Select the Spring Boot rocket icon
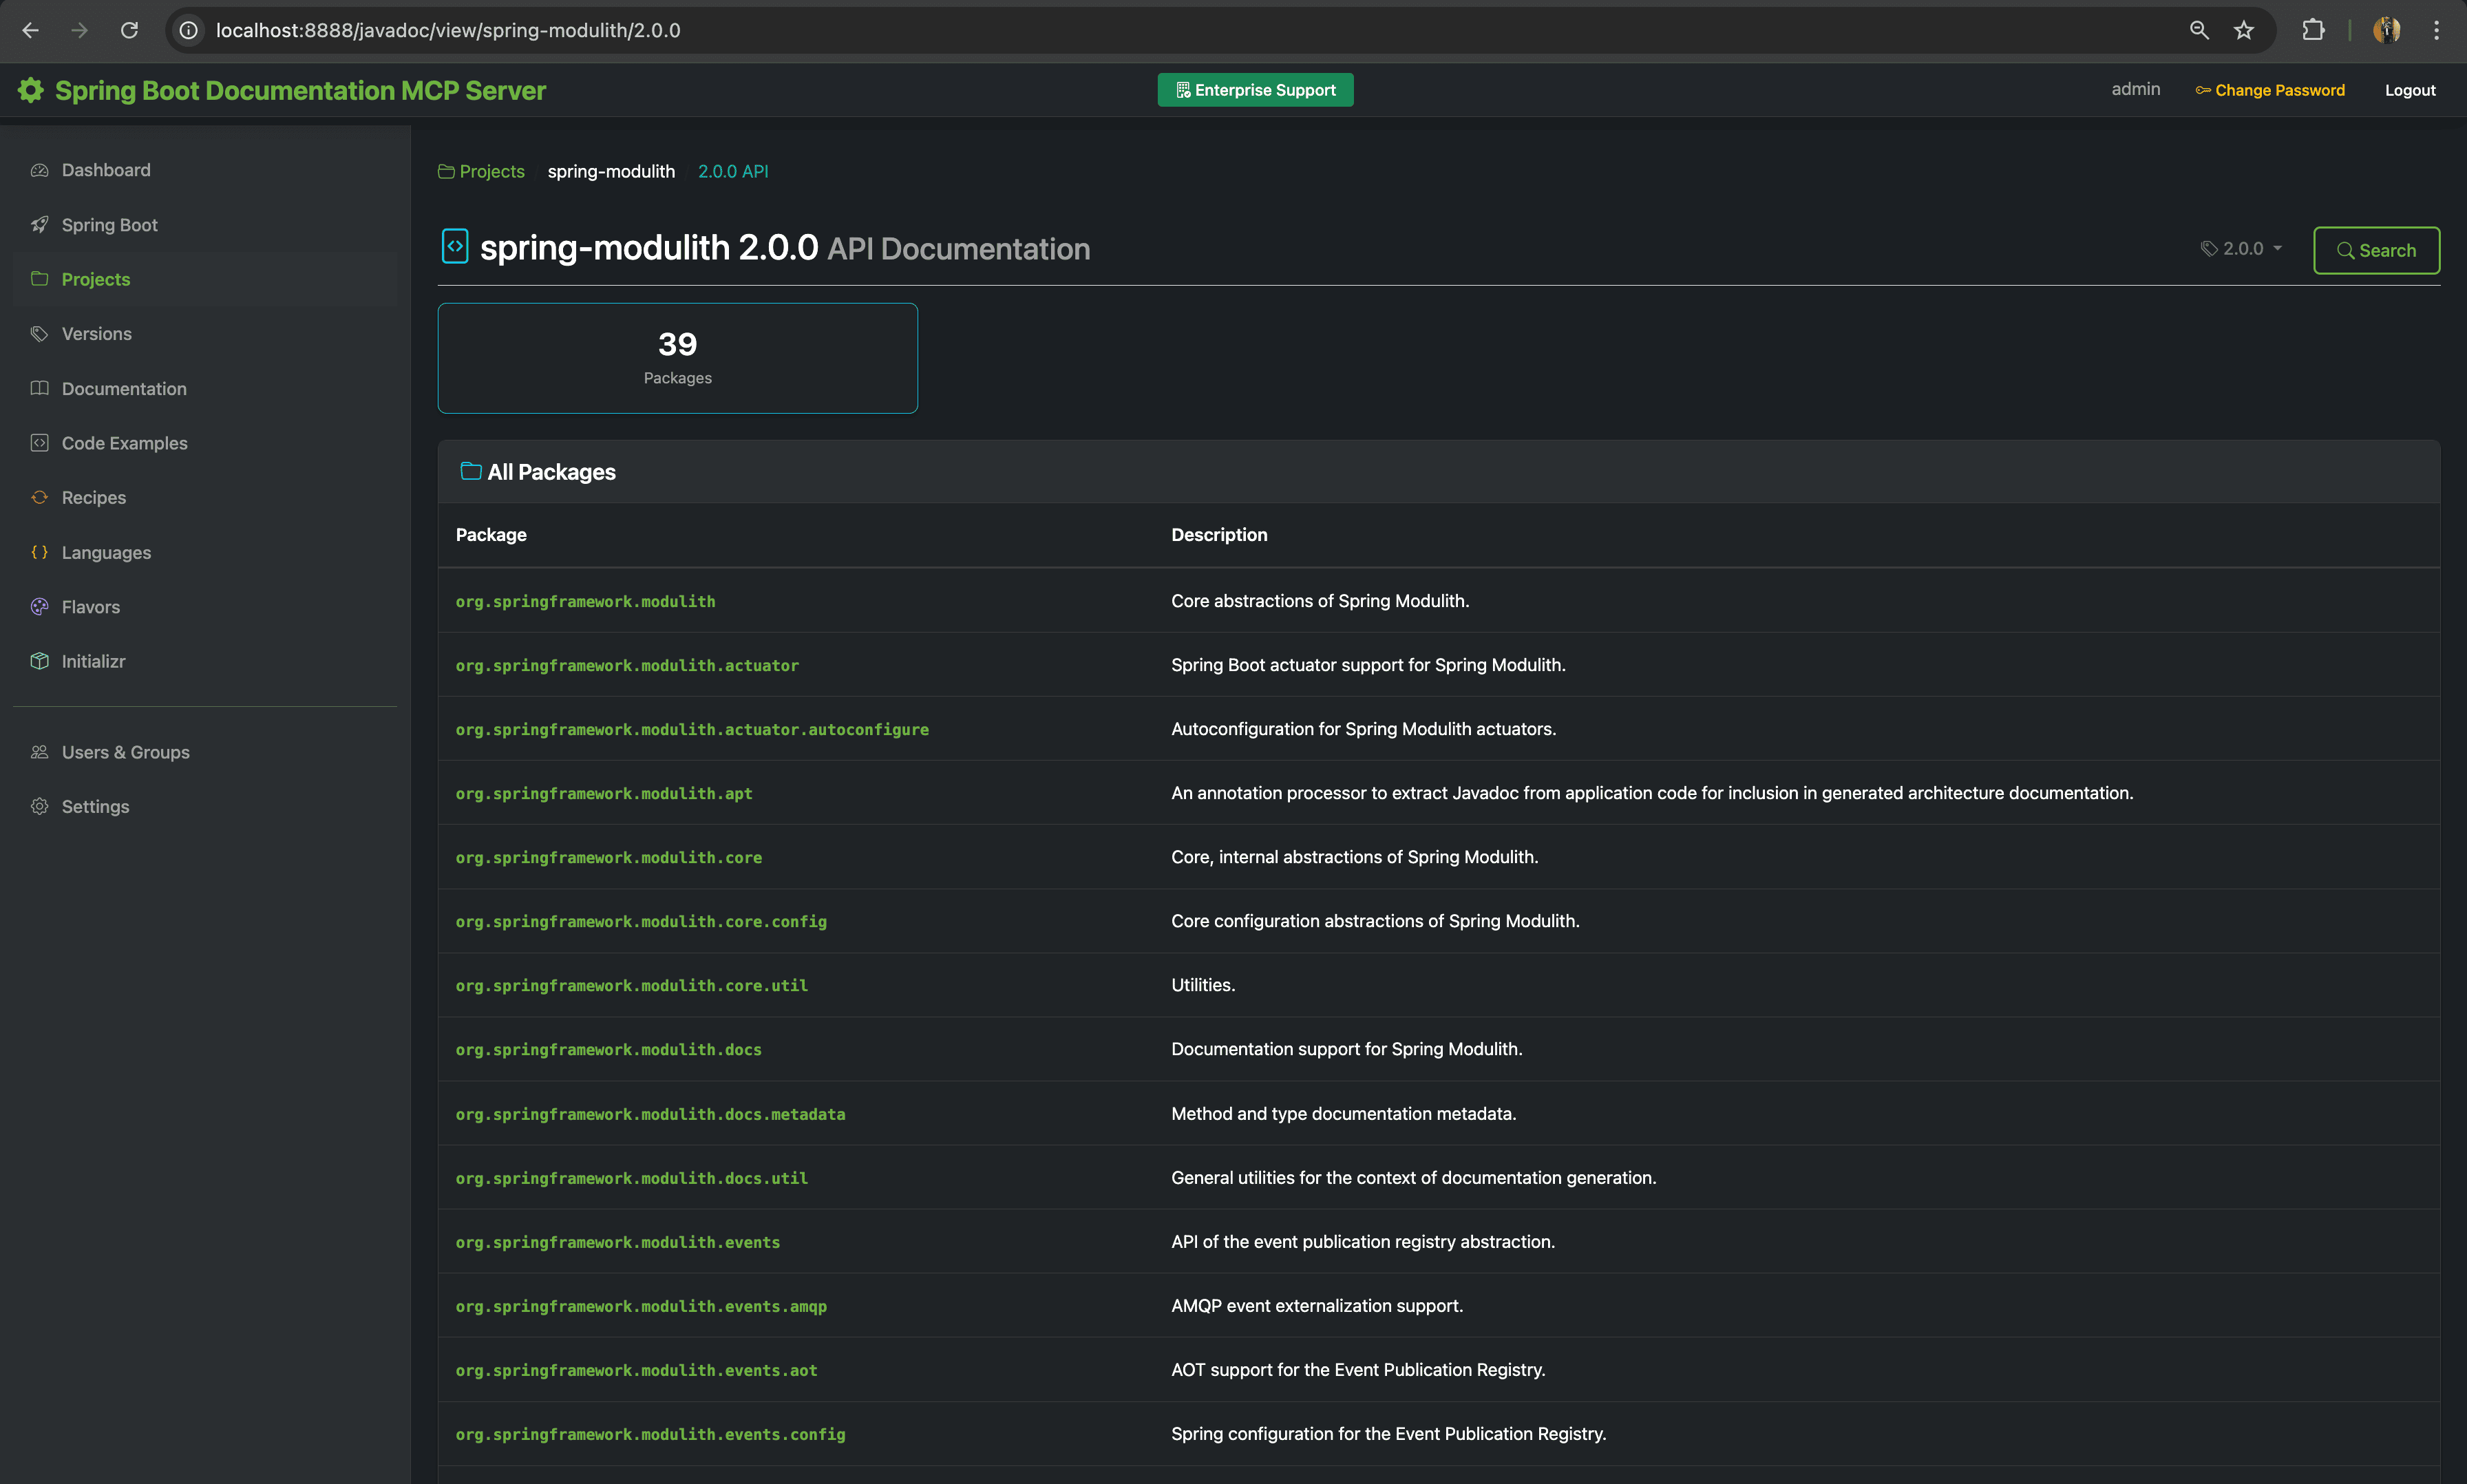Image resolution: width=2467 pixels, height=1484 pixels. tap(39, 224)
